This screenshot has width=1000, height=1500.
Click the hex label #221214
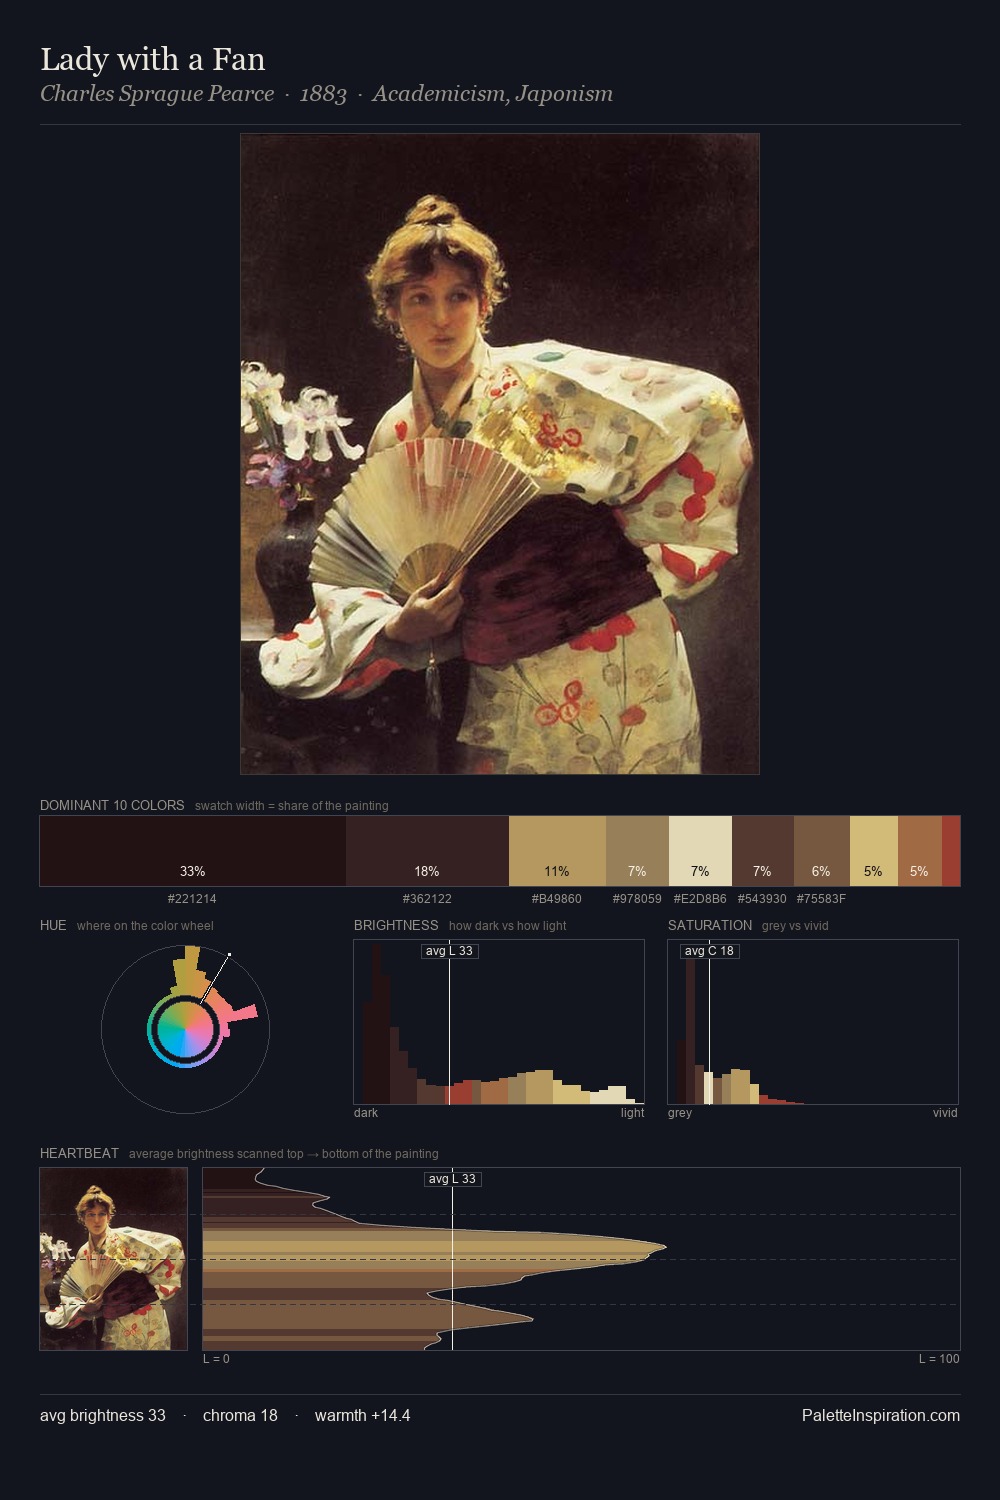point(192,899)
